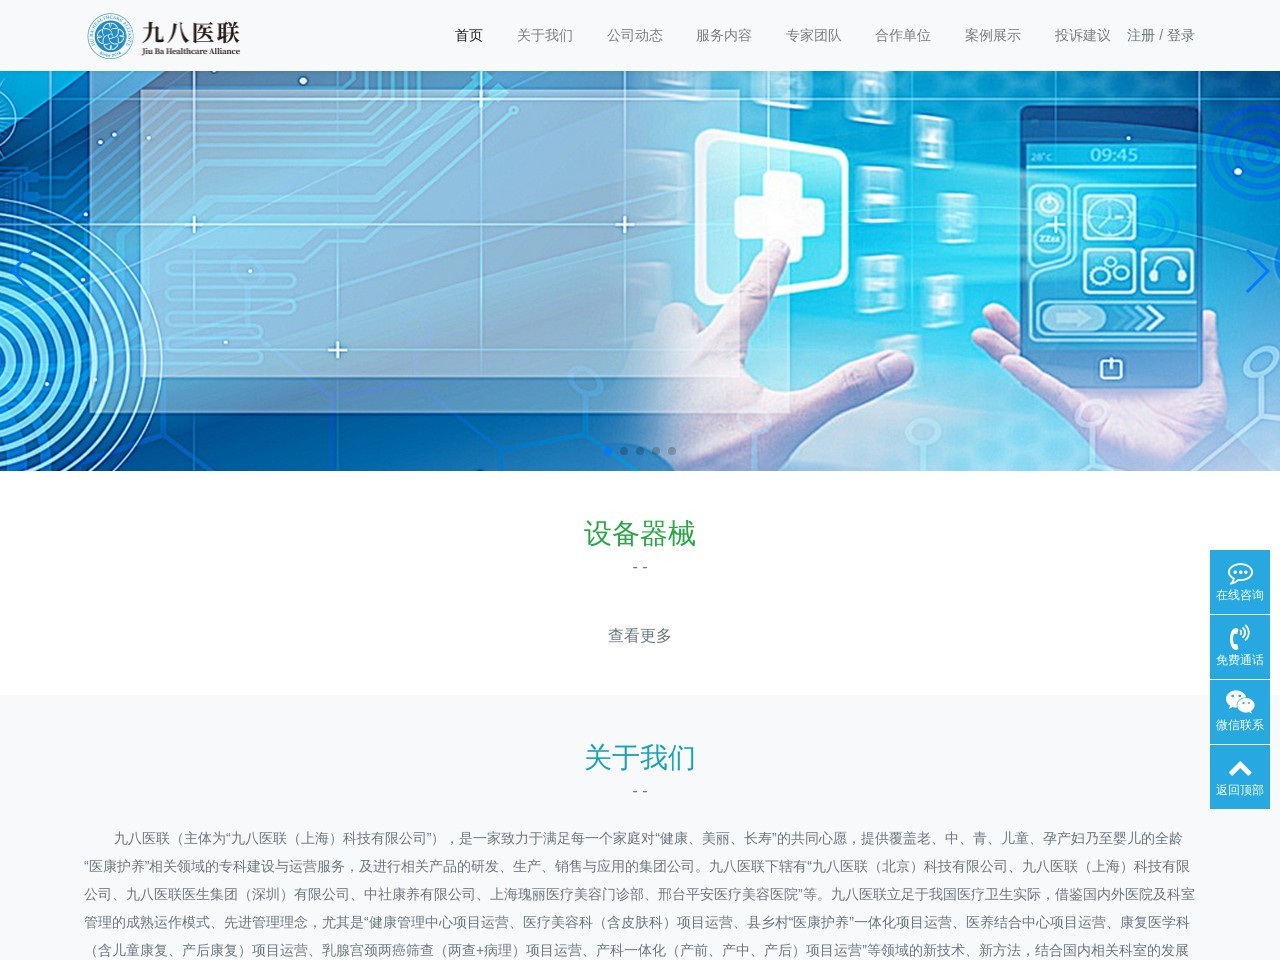Image resolution: width=1280 pixels, height=960 pixels.
Task: Click the 关于我们 section heading
Action: [640, 758]
